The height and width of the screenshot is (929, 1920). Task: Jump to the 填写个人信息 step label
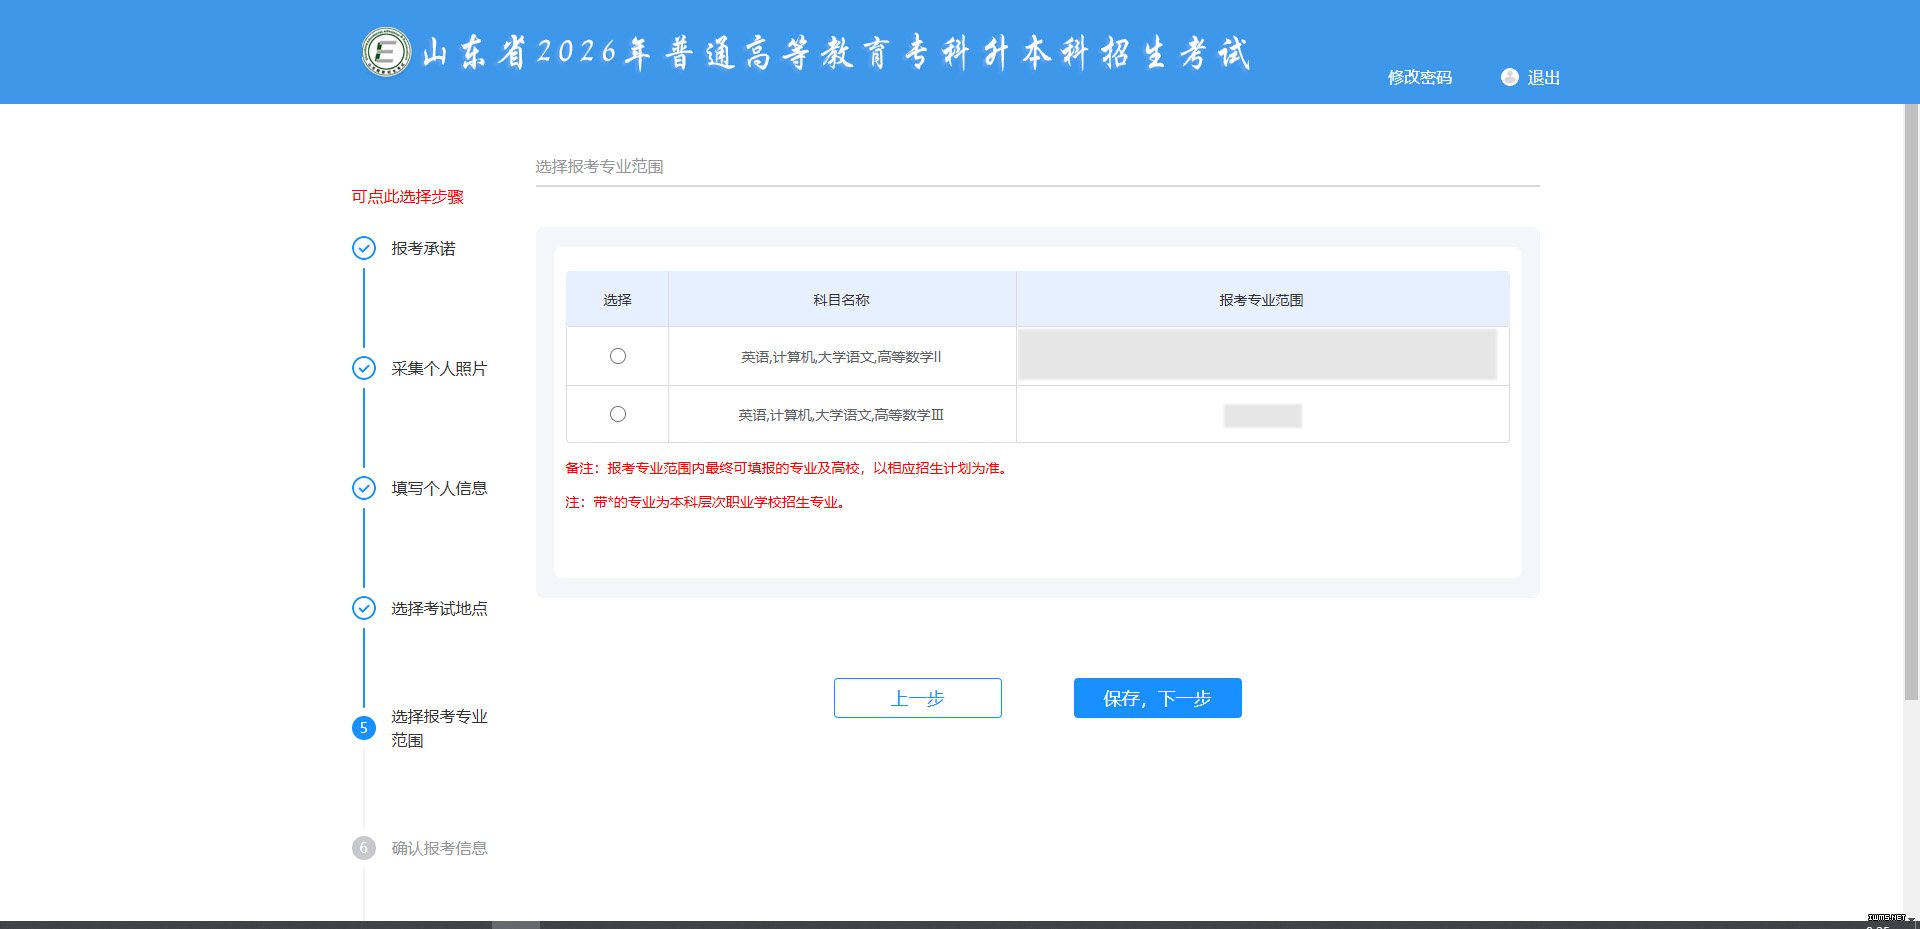439,488
